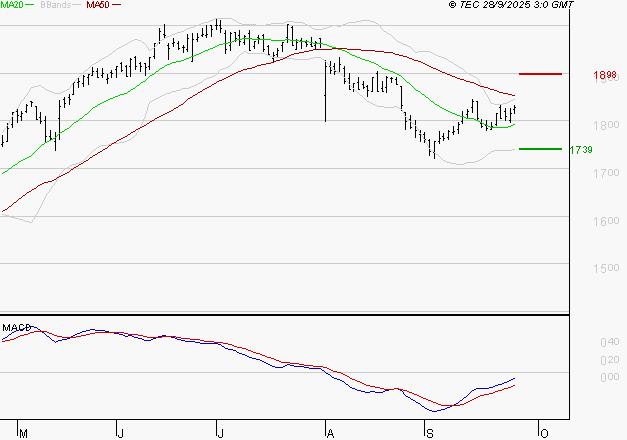The height and width of the screenshot is (440, 627).
Task: Click the S month marker on time axis
Action: point(430,434)
